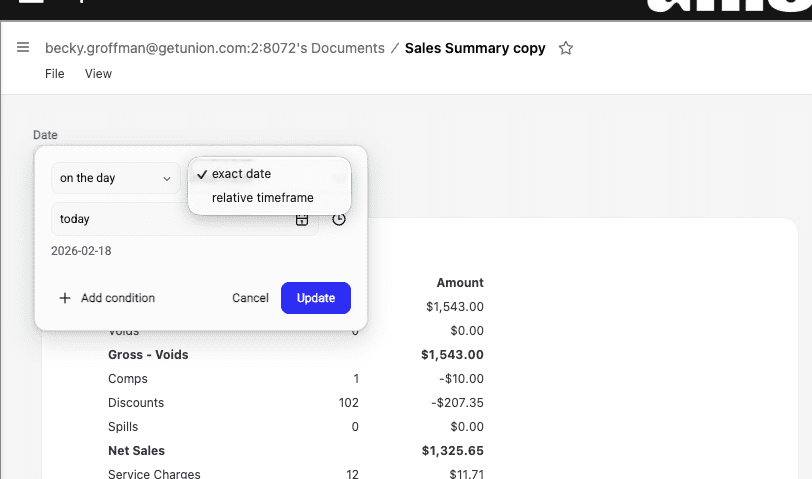Open the calendar date picker icon

pyautogui.click(x=302, y=219)
